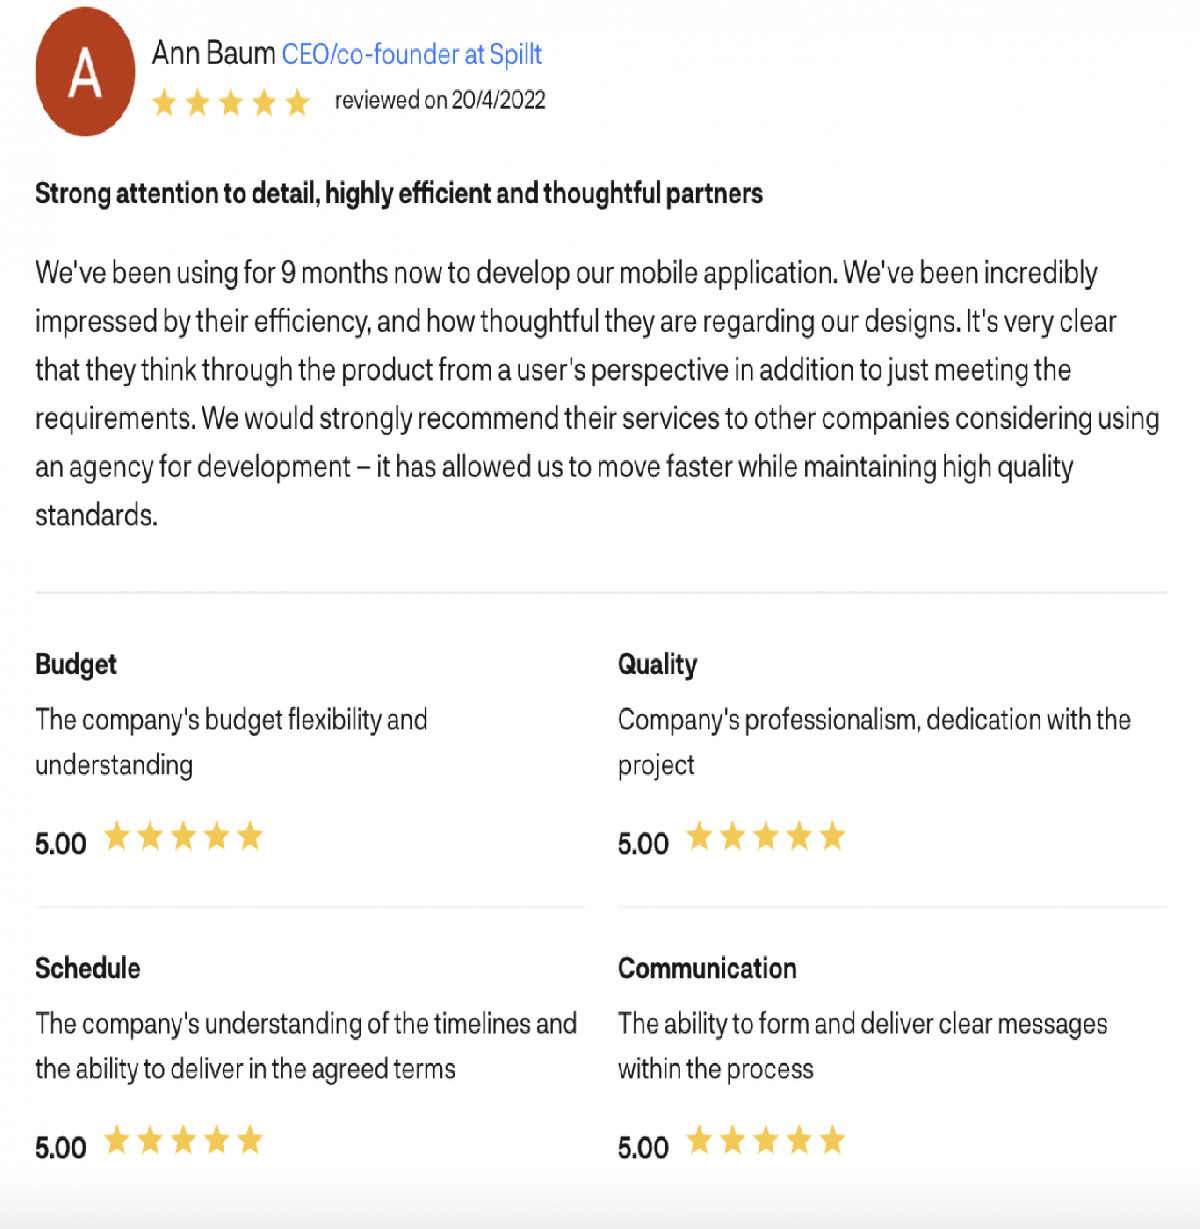The width and height of the screenshot is (1200, 1229).
Task: Click the last star under Budget rating
Action: 250,836
